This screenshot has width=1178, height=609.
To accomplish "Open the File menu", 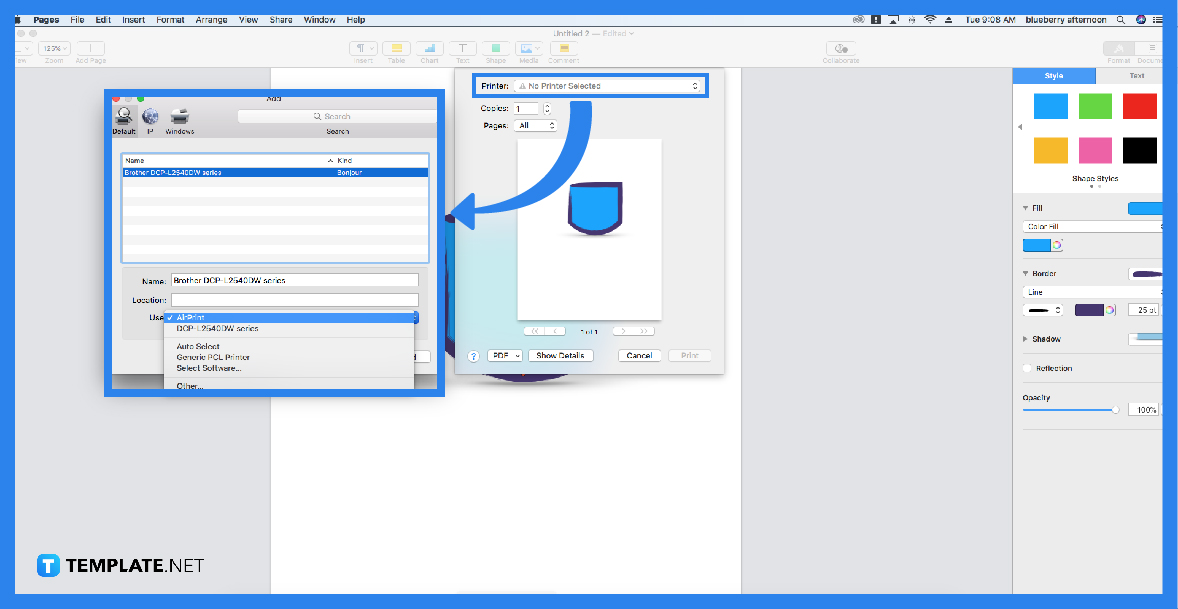I will click(77, 20).
